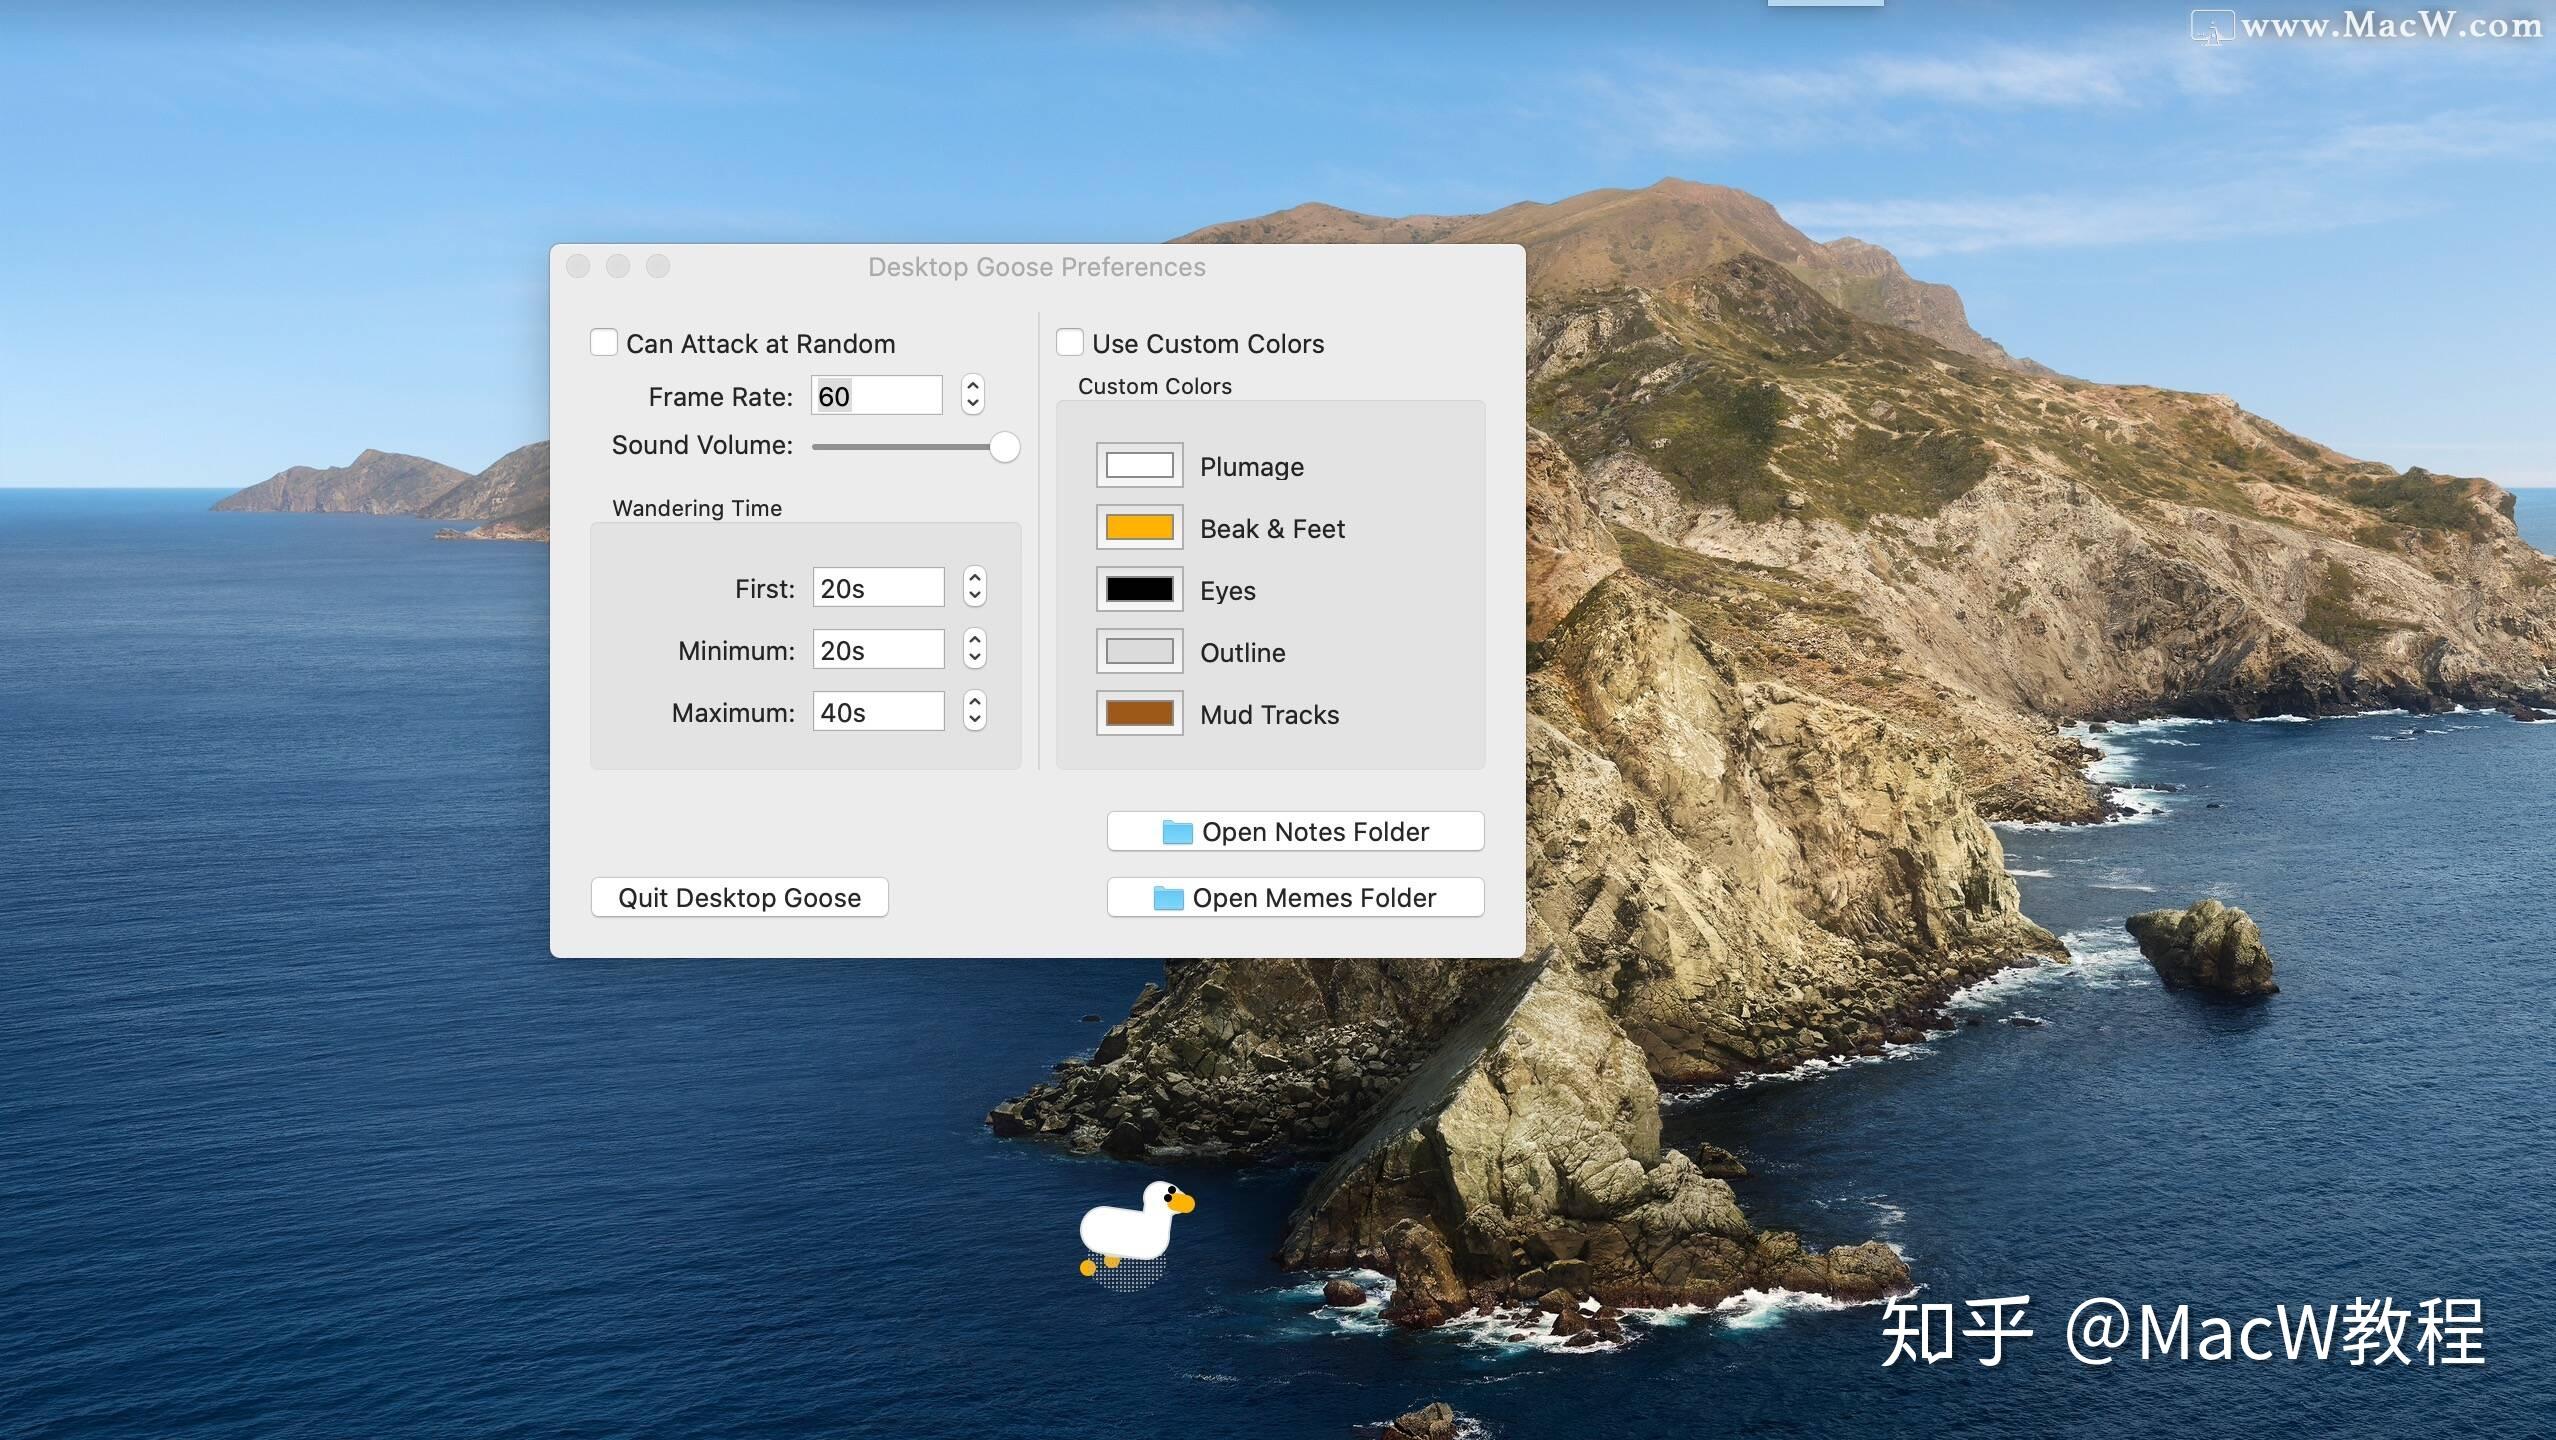
Task: Click the Maximum wandering time stepper
Action: 974,711
